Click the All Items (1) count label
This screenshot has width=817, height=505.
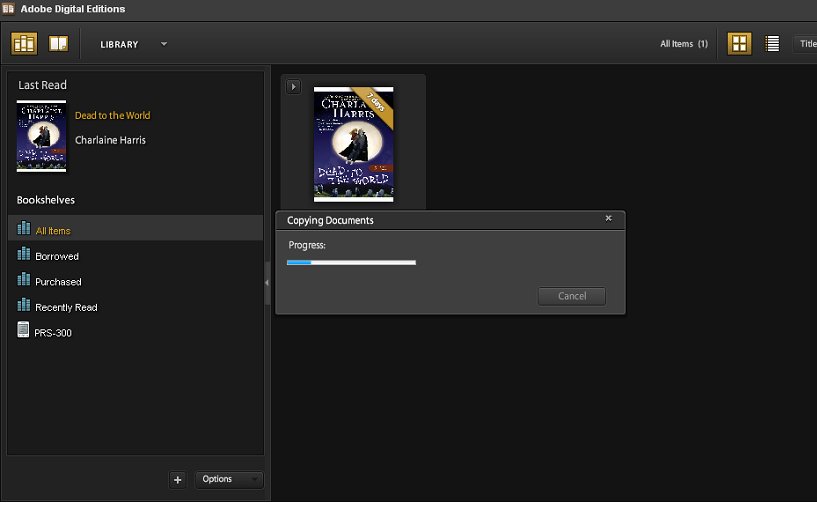pyautogui.click(x=684, y=44)
